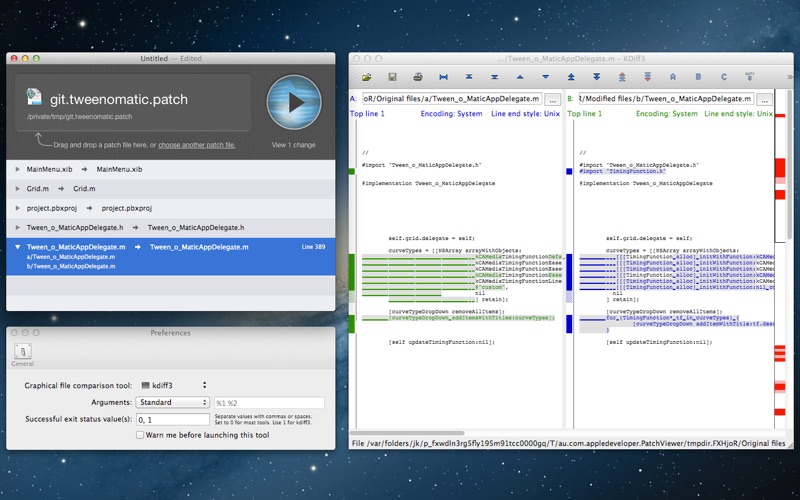Click file B path input field
Screen dimensions: 800x500
(x=666, y=98)
